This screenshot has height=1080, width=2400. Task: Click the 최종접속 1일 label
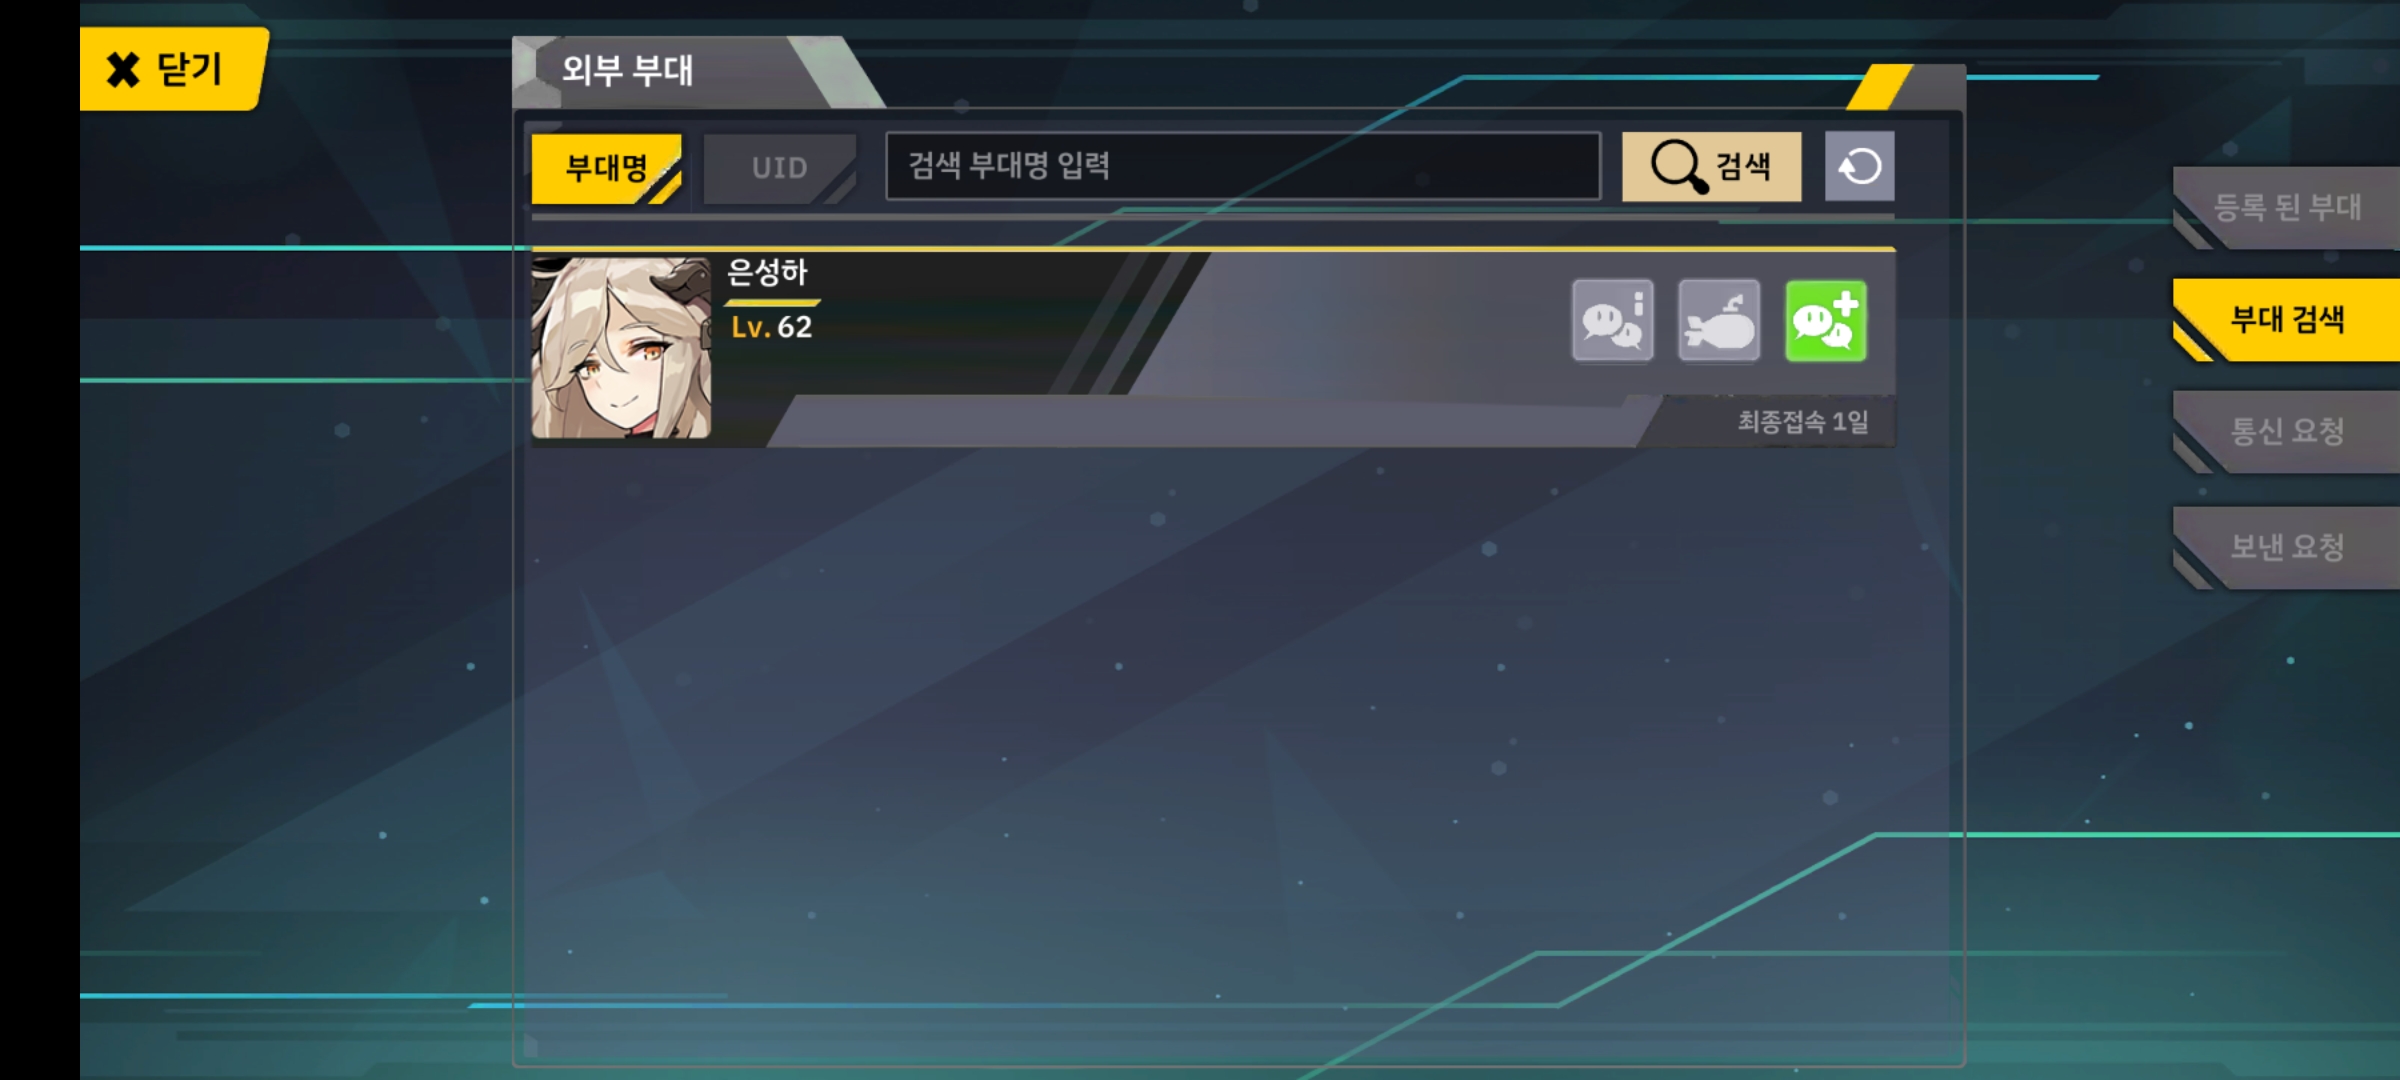pyautogui.click(x=1803, y=422)
